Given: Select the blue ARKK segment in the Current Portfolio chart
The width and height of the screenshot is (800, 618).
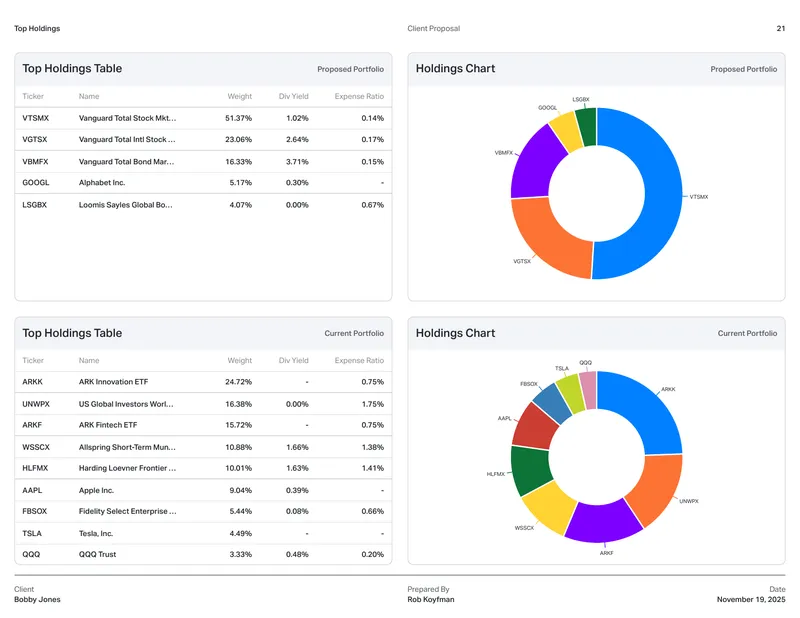Looking at the screenshot, I should click(x=648, y=406).
